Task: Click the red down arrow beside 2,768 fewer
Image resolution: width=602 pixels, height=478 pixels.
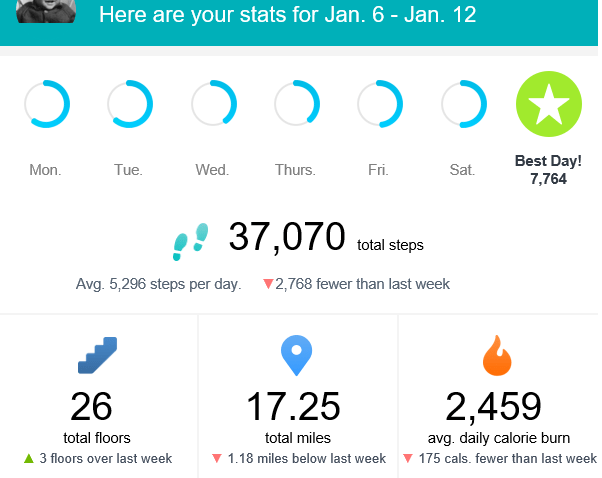Action: (x=268, y=284)
